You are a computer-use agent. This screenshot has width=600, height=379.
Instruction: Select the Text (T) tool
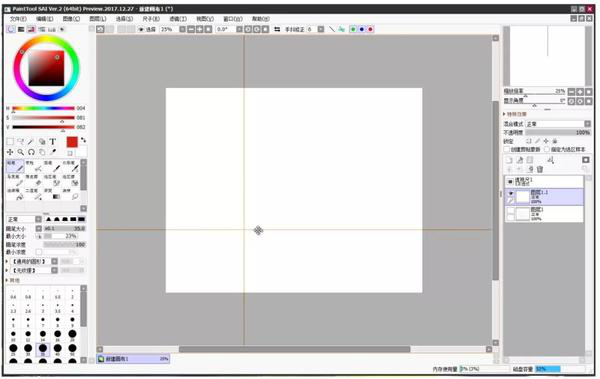click(53, 142)
